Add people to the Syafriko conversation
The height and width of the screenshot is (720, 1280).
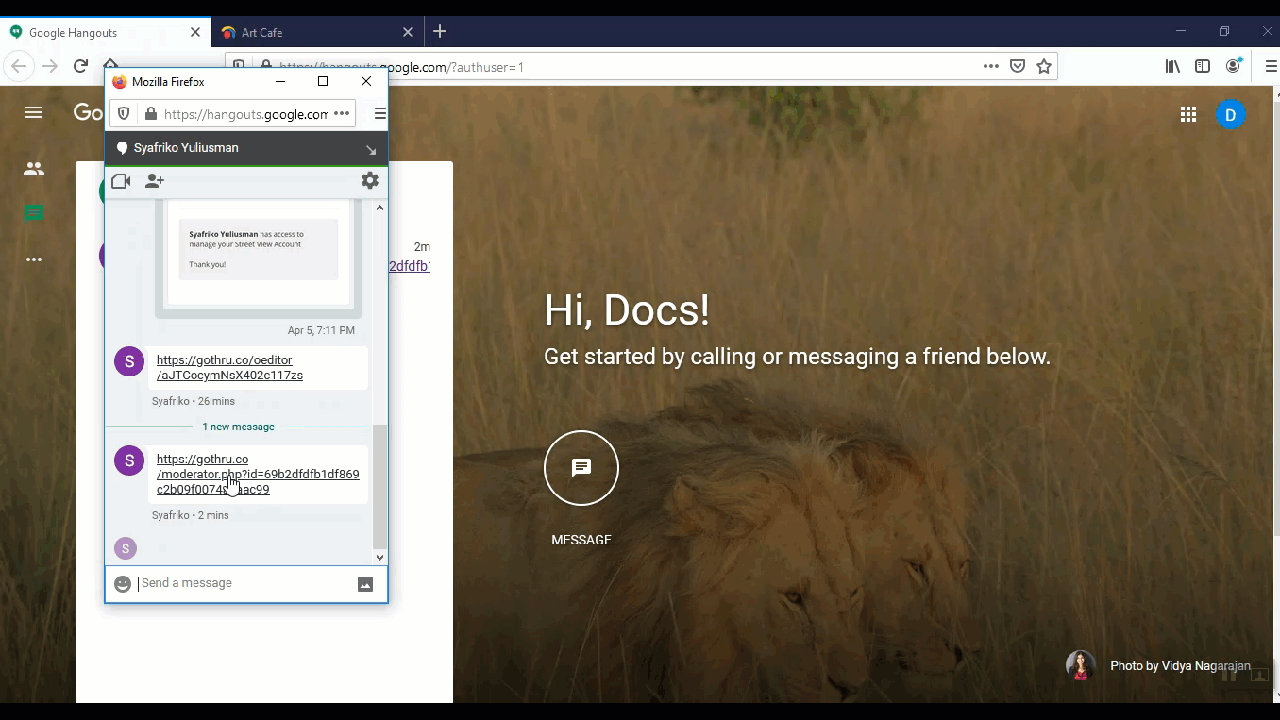coord(154,181)
